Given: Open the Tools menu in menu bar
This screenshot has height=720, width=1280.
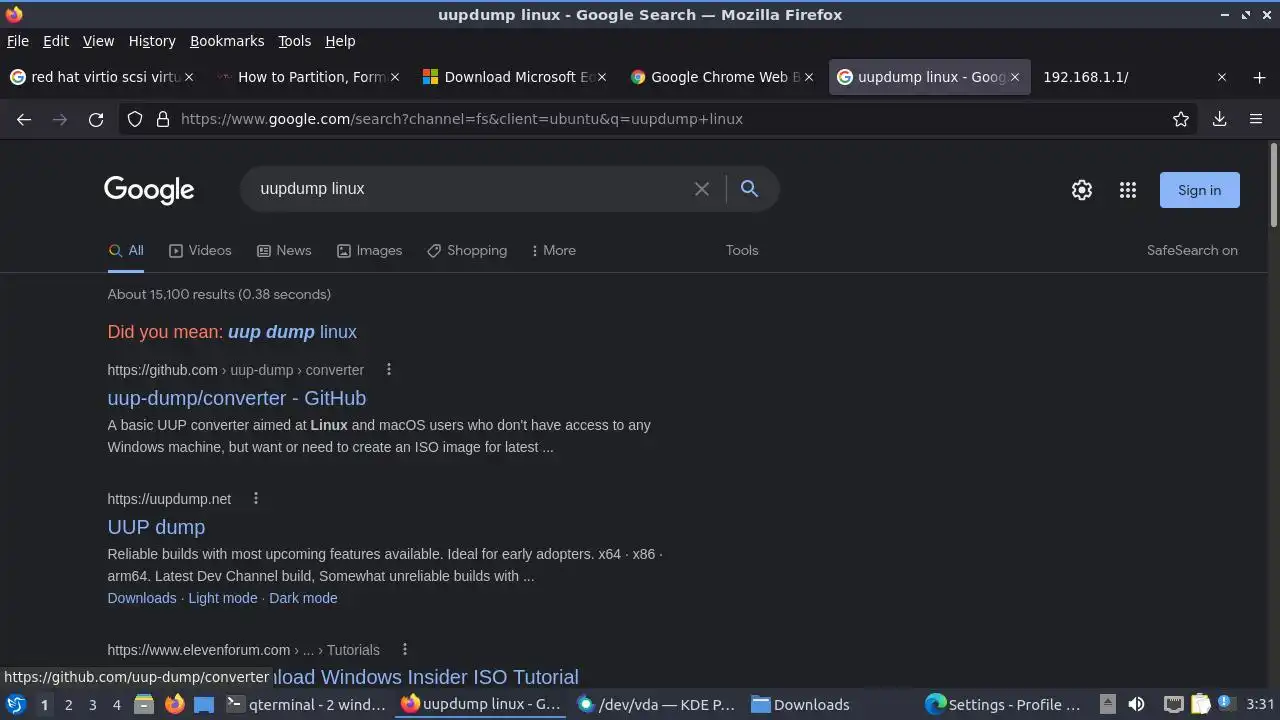Looking at the screenshot, I should point(294,41).
